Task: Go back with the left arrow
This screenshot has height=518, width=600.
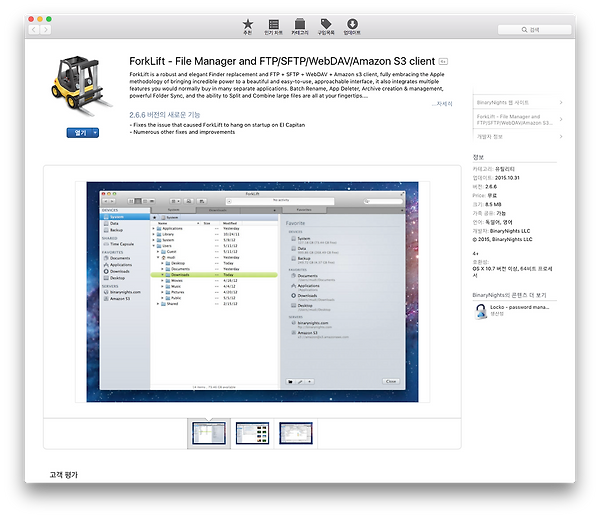Action: tap(34, 29)
